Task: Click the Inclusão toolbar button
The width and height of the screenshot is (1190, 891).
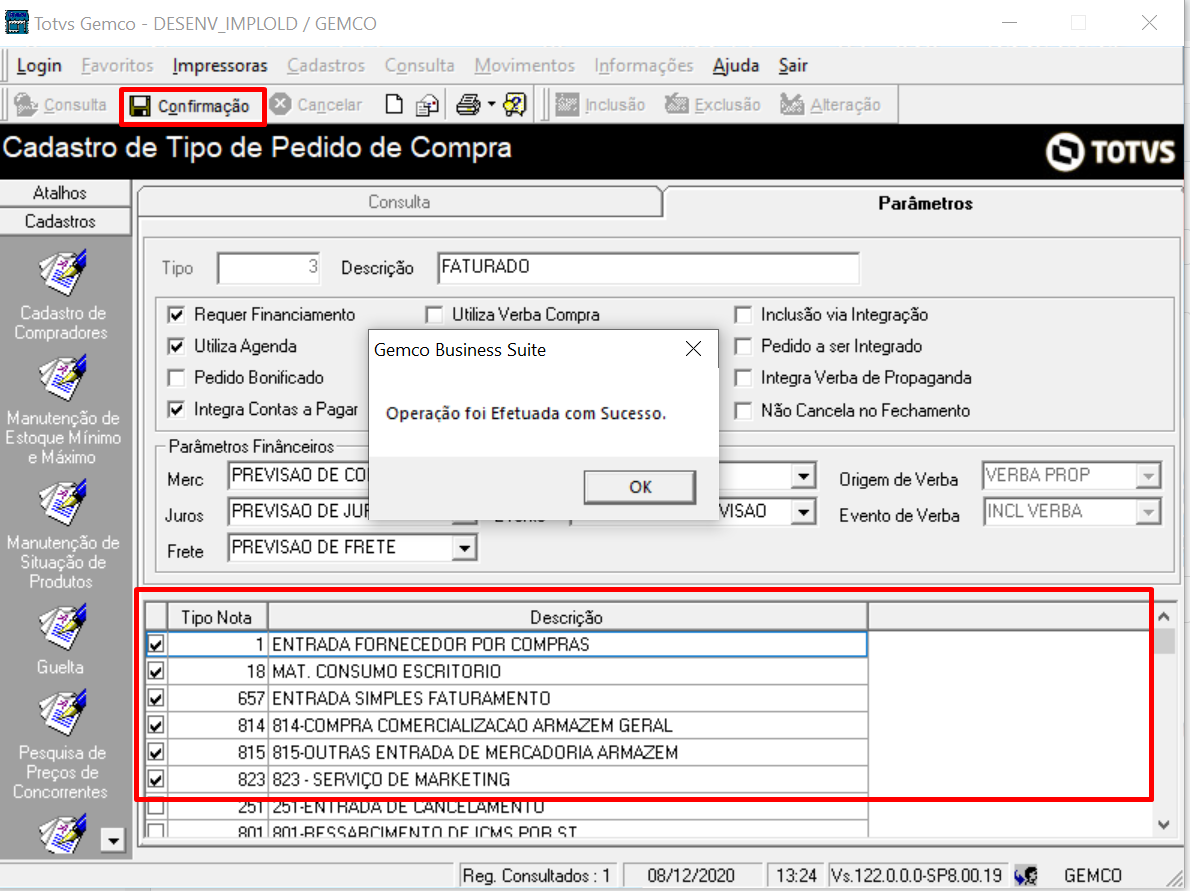Action: 600,105
